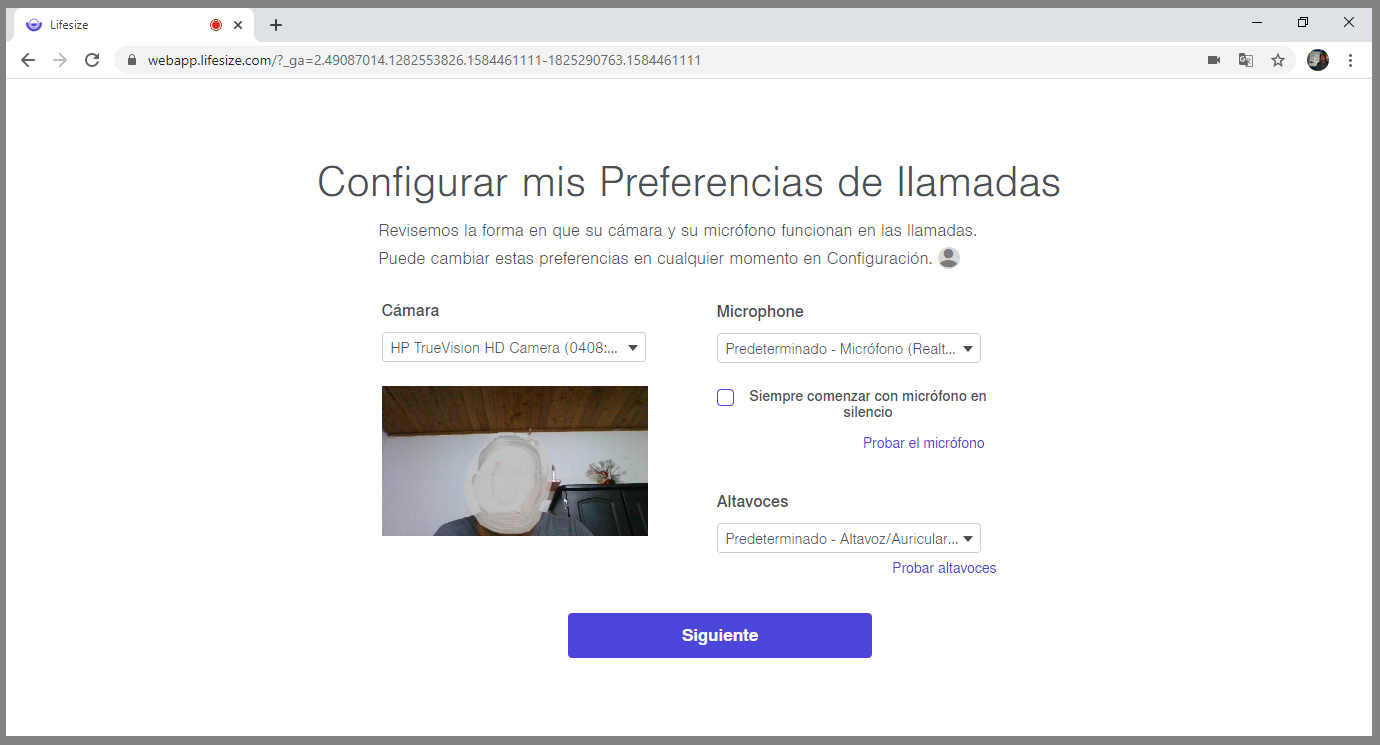Viewport: 1380px width, 745px height.
Task: Click the browser forward arrow
Action: [60, 60]
